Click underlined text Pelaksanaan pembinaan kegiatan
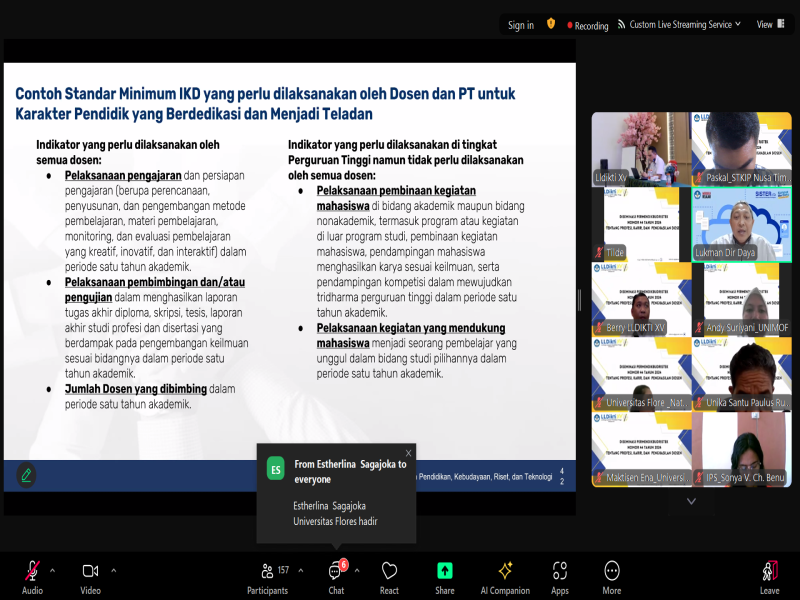Viewport: 800px width, 600px height. [396, 191]
